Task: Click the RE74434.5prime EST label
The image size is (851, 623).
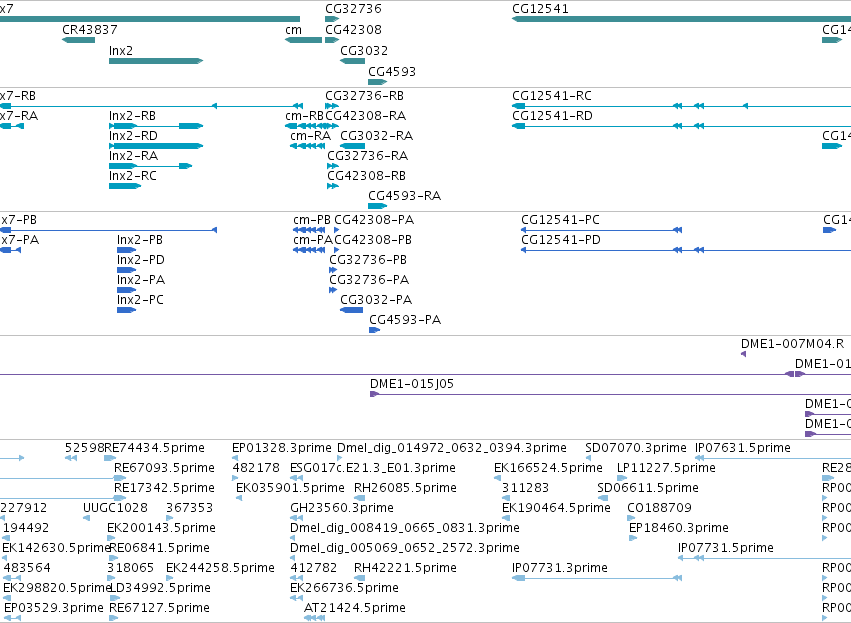Action: click(x=155, y=448)
